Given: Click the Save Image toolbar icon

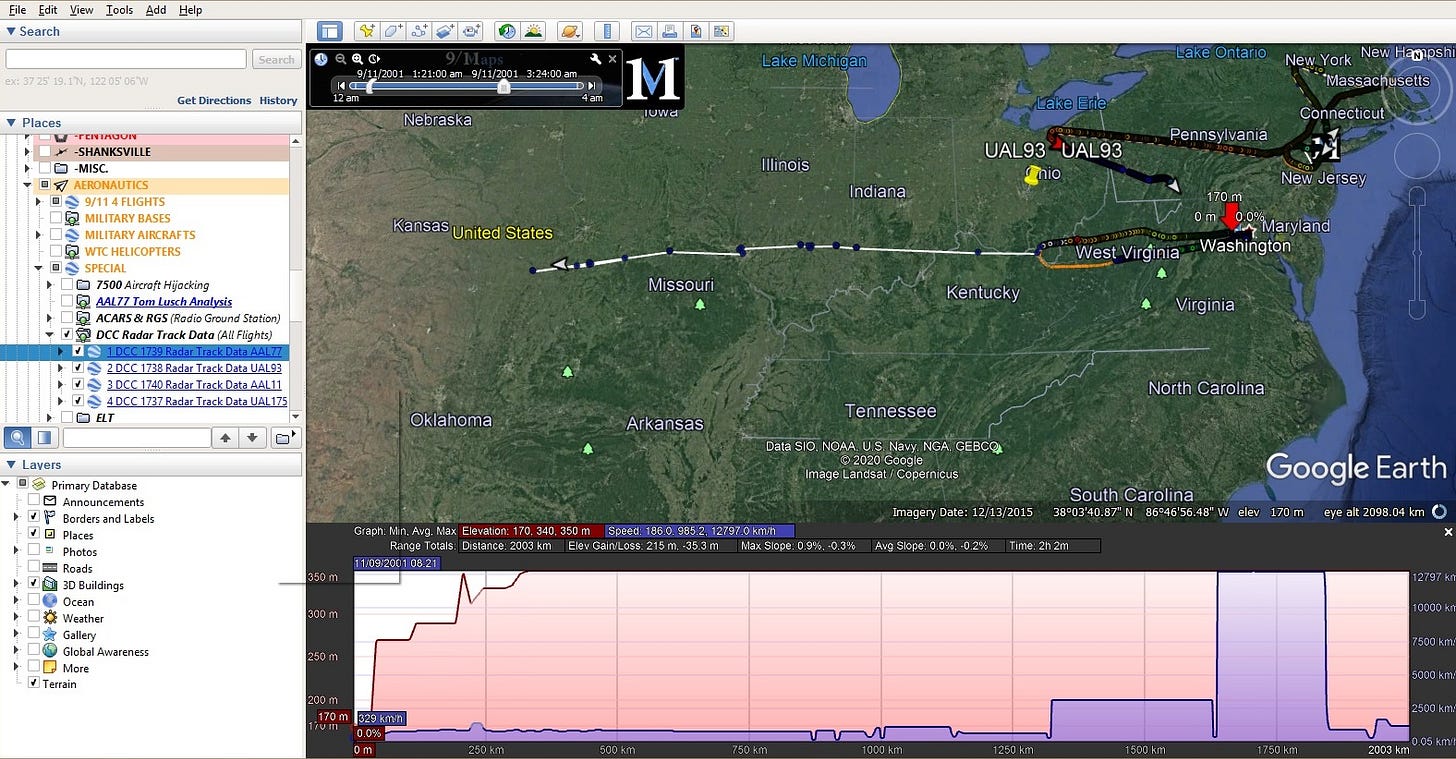Looking at the screenshot, I should pyautogui.click(x=696, y=31).
